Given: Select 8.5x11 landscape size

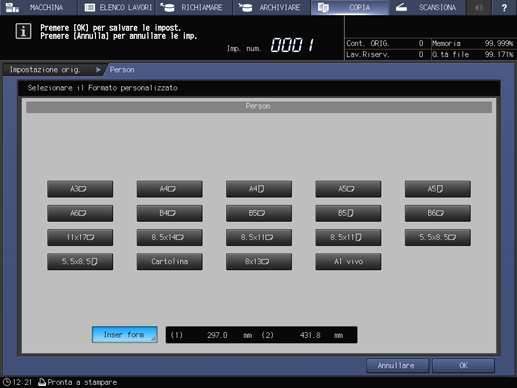Looking at the screenshot, I should click(x=259, y=237).
